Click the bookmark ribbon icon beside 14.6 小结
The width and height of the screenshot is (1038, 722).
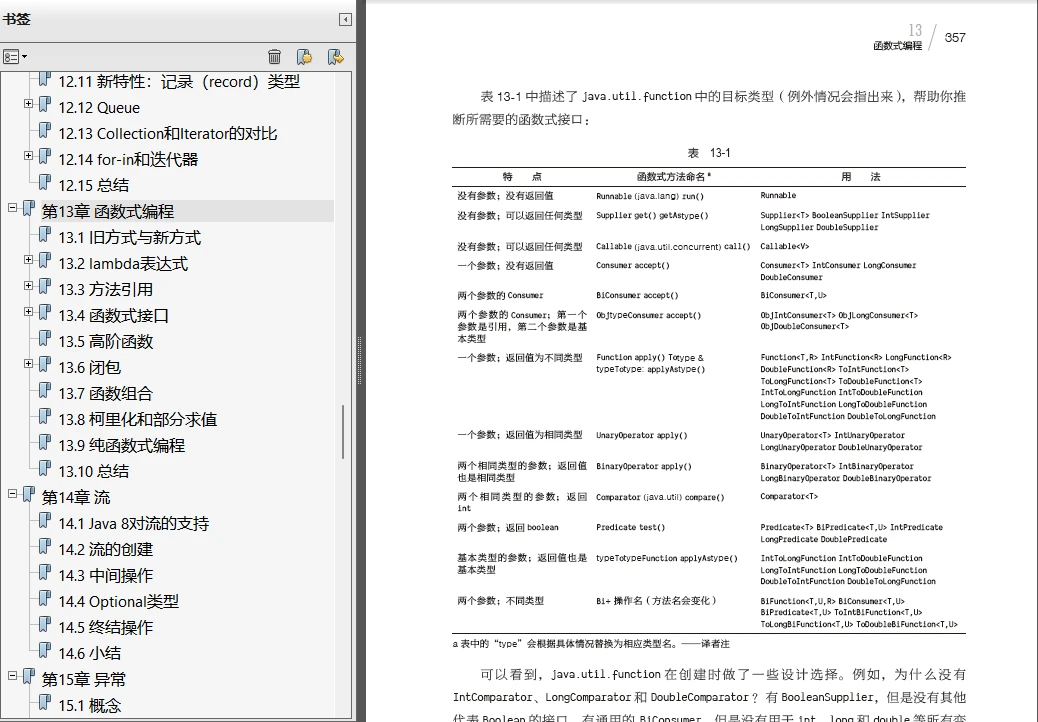[44, 649]
